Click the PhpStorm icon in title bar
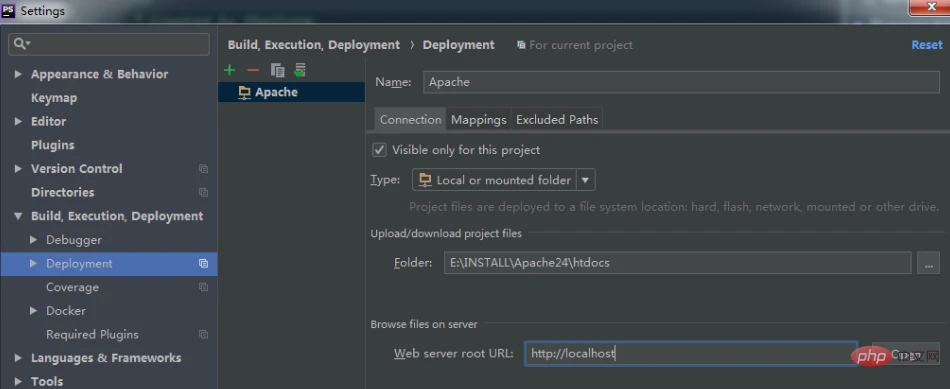The width and height of the screenshot is (950, 389). 8,10
